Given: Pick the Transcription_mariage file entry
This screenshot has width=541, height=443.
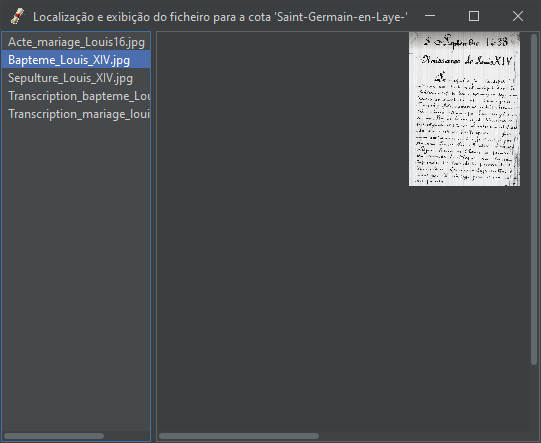Looking at the screenshot, I should tap(76, 114).
